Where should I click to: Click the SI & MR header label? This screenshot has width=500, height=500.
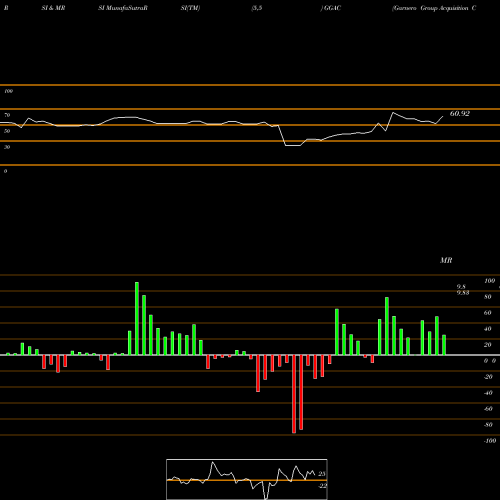click(53, 8)
